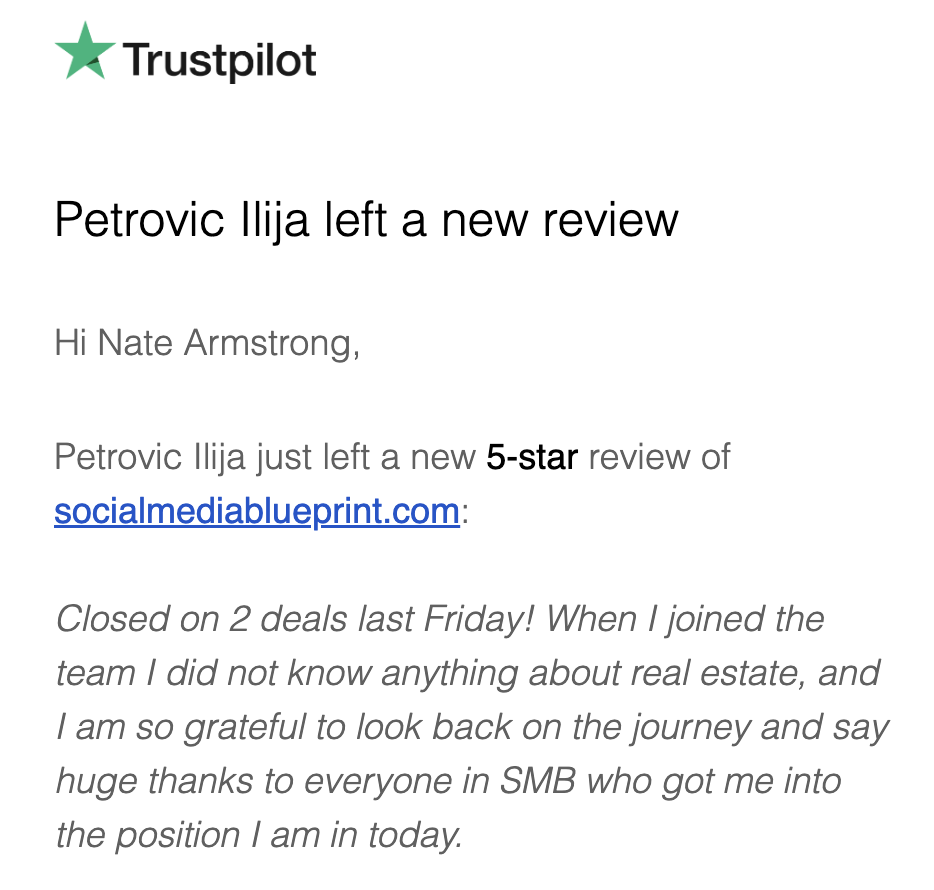Click the word 'Petrovic' in the heading
The image size is (934, 890).
tap(139, 220)
